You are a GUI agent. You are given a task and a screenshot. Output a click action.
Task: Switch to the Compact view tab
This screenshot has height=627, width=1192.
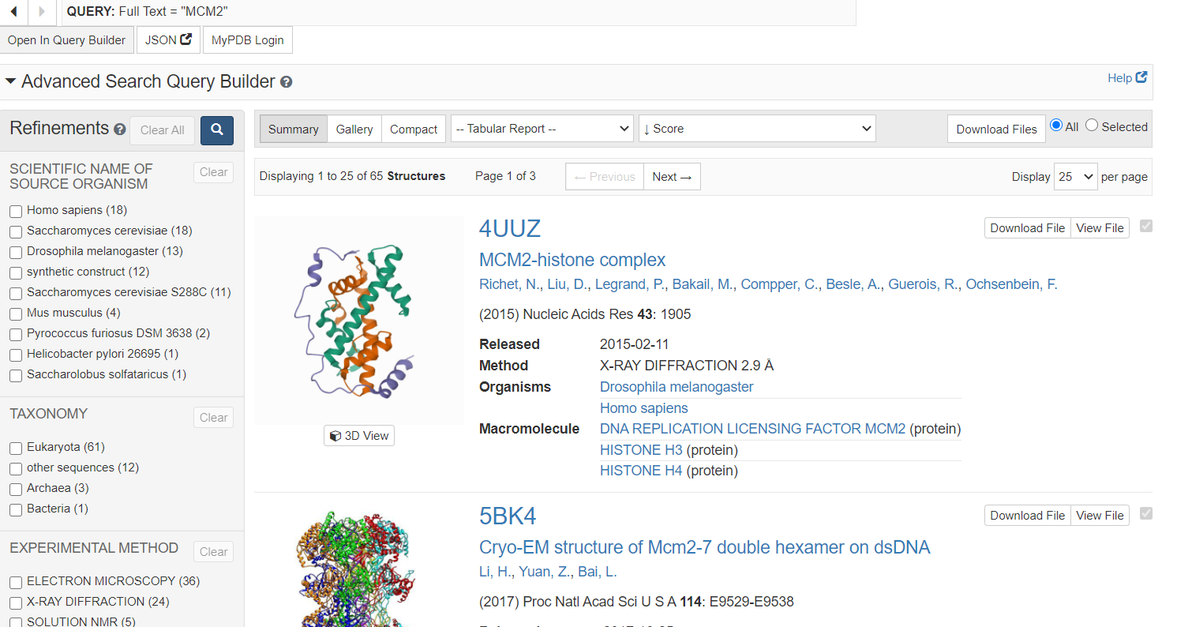click(x=414, y=129)
